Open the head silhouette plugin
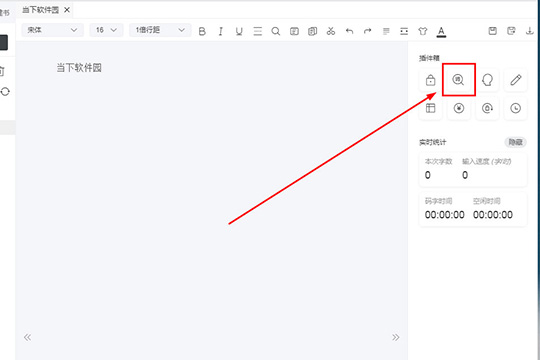The width and height of the screenshot is (540, 360). click(x=487, y=80)
